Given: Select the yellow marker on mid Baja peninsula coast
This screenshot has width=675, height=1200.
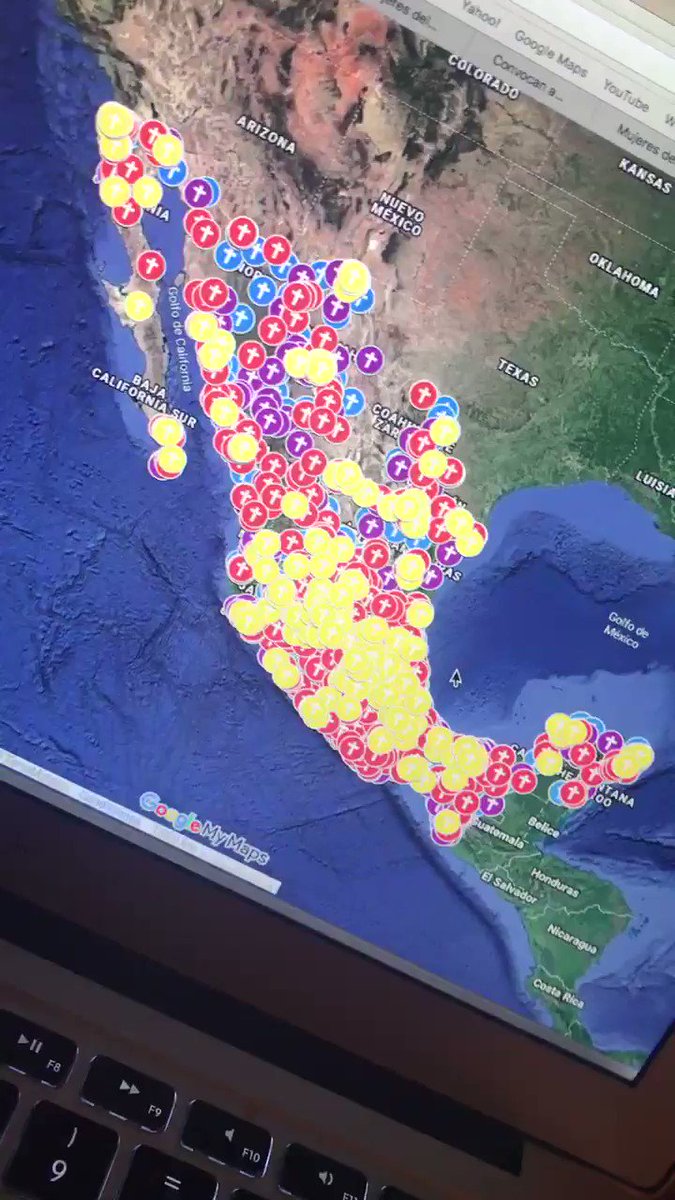Looking at the screenshot, I should [x=139, y=306].
